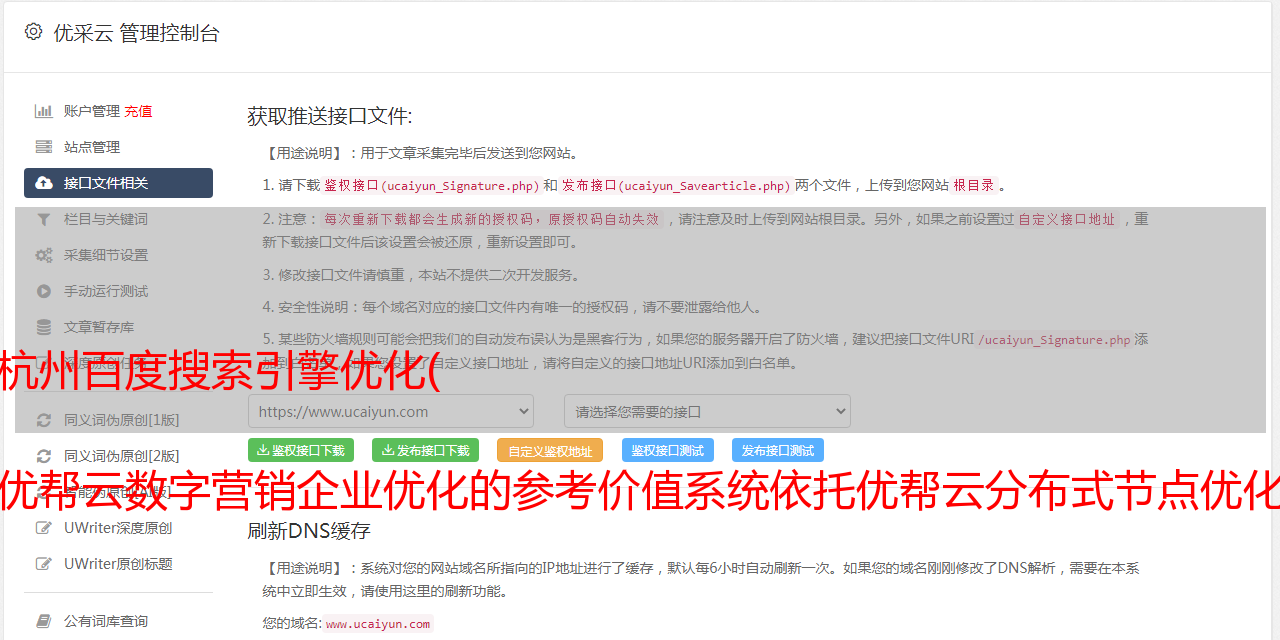This screenshot has height=640, width=1280.
Task: Click the red 充值 link
Action: pos(138,111)
